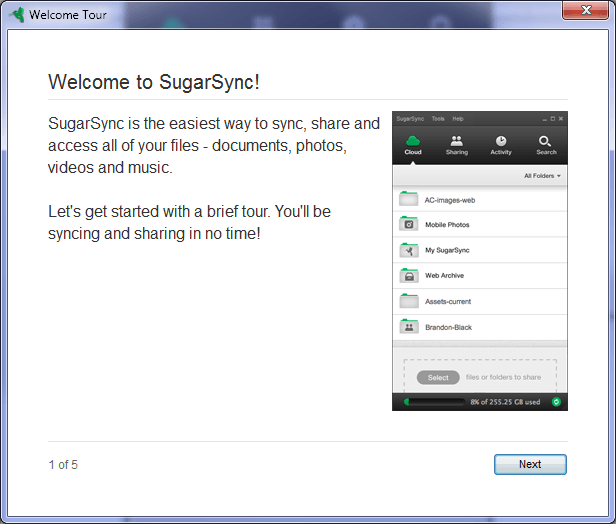
Task: Select the Brandon-Black label
Action: pos(448,328)
